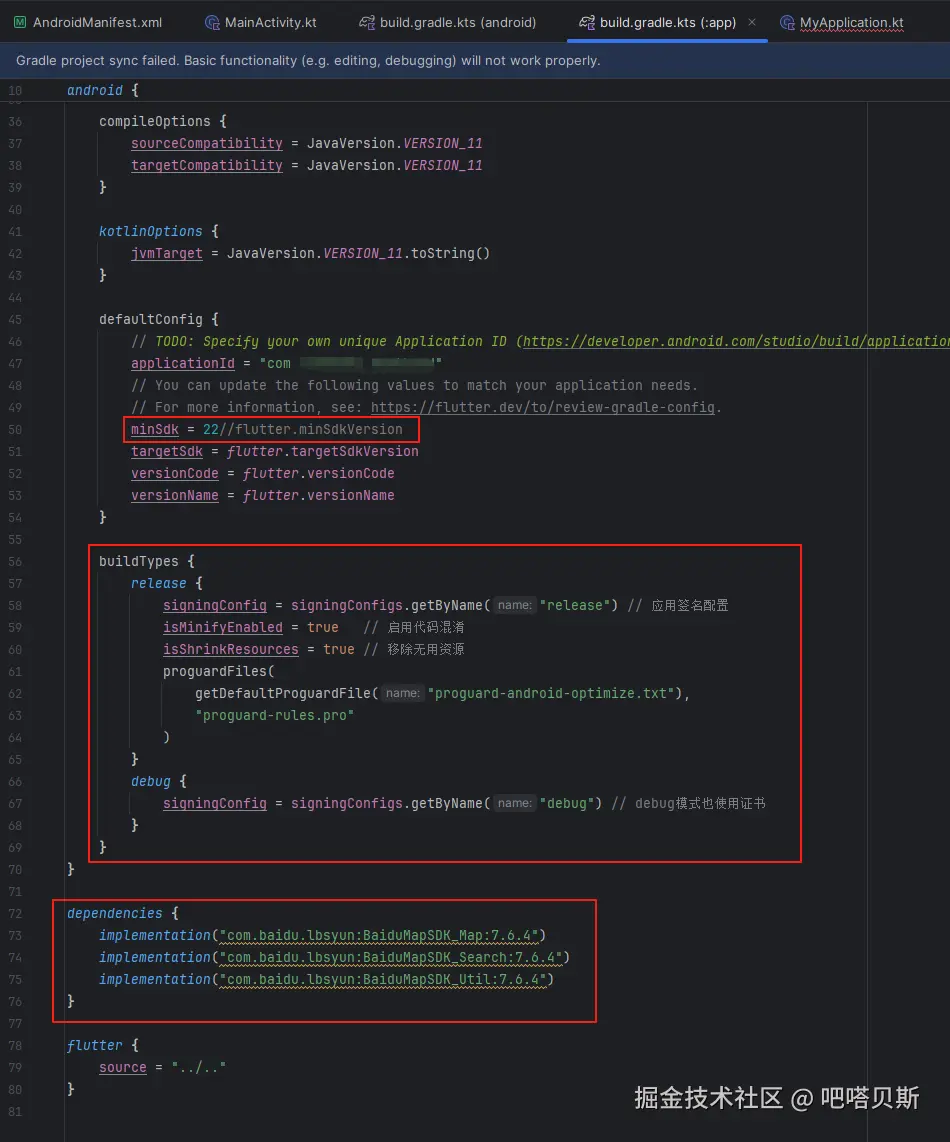Image resolution: width=950 pixels, height=1142 pixels.
Task: Click 'source' on line 79
Action: pos(123,1067)
